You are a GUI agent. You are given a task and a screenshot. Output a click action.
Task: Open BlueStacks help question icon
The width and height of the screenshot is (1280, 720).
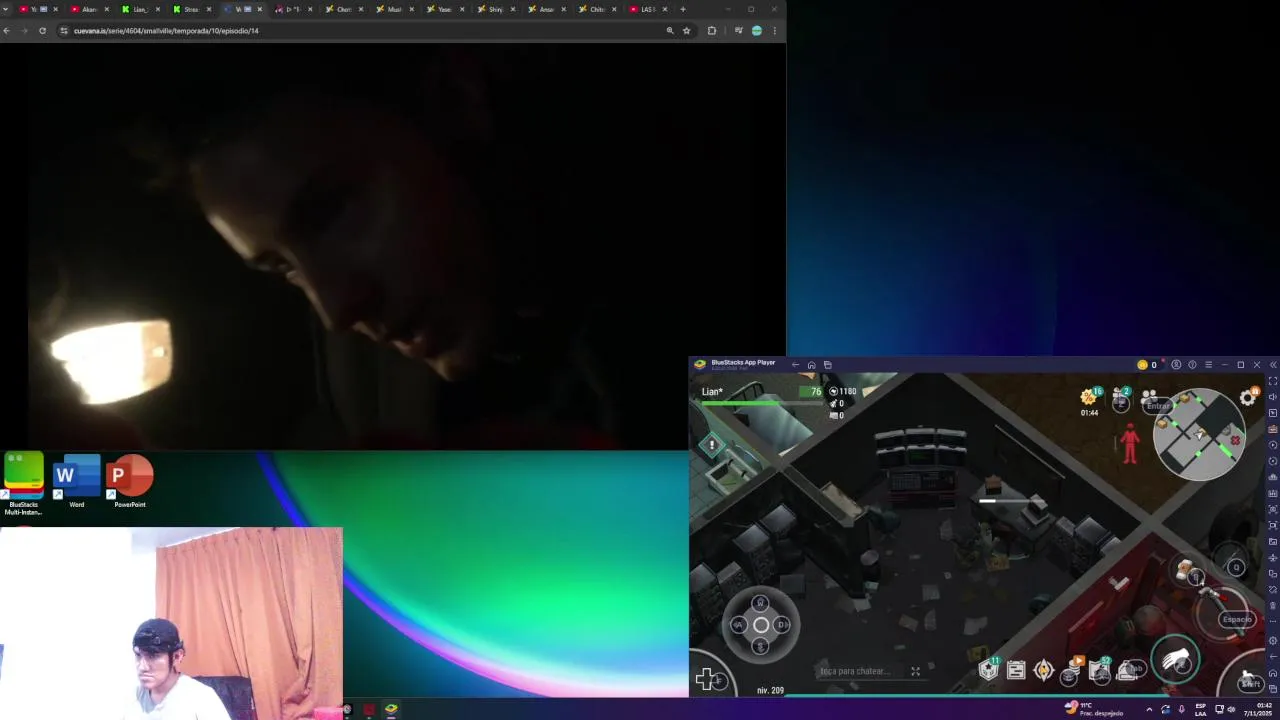pyautogui.click(x=1192, y=365)
